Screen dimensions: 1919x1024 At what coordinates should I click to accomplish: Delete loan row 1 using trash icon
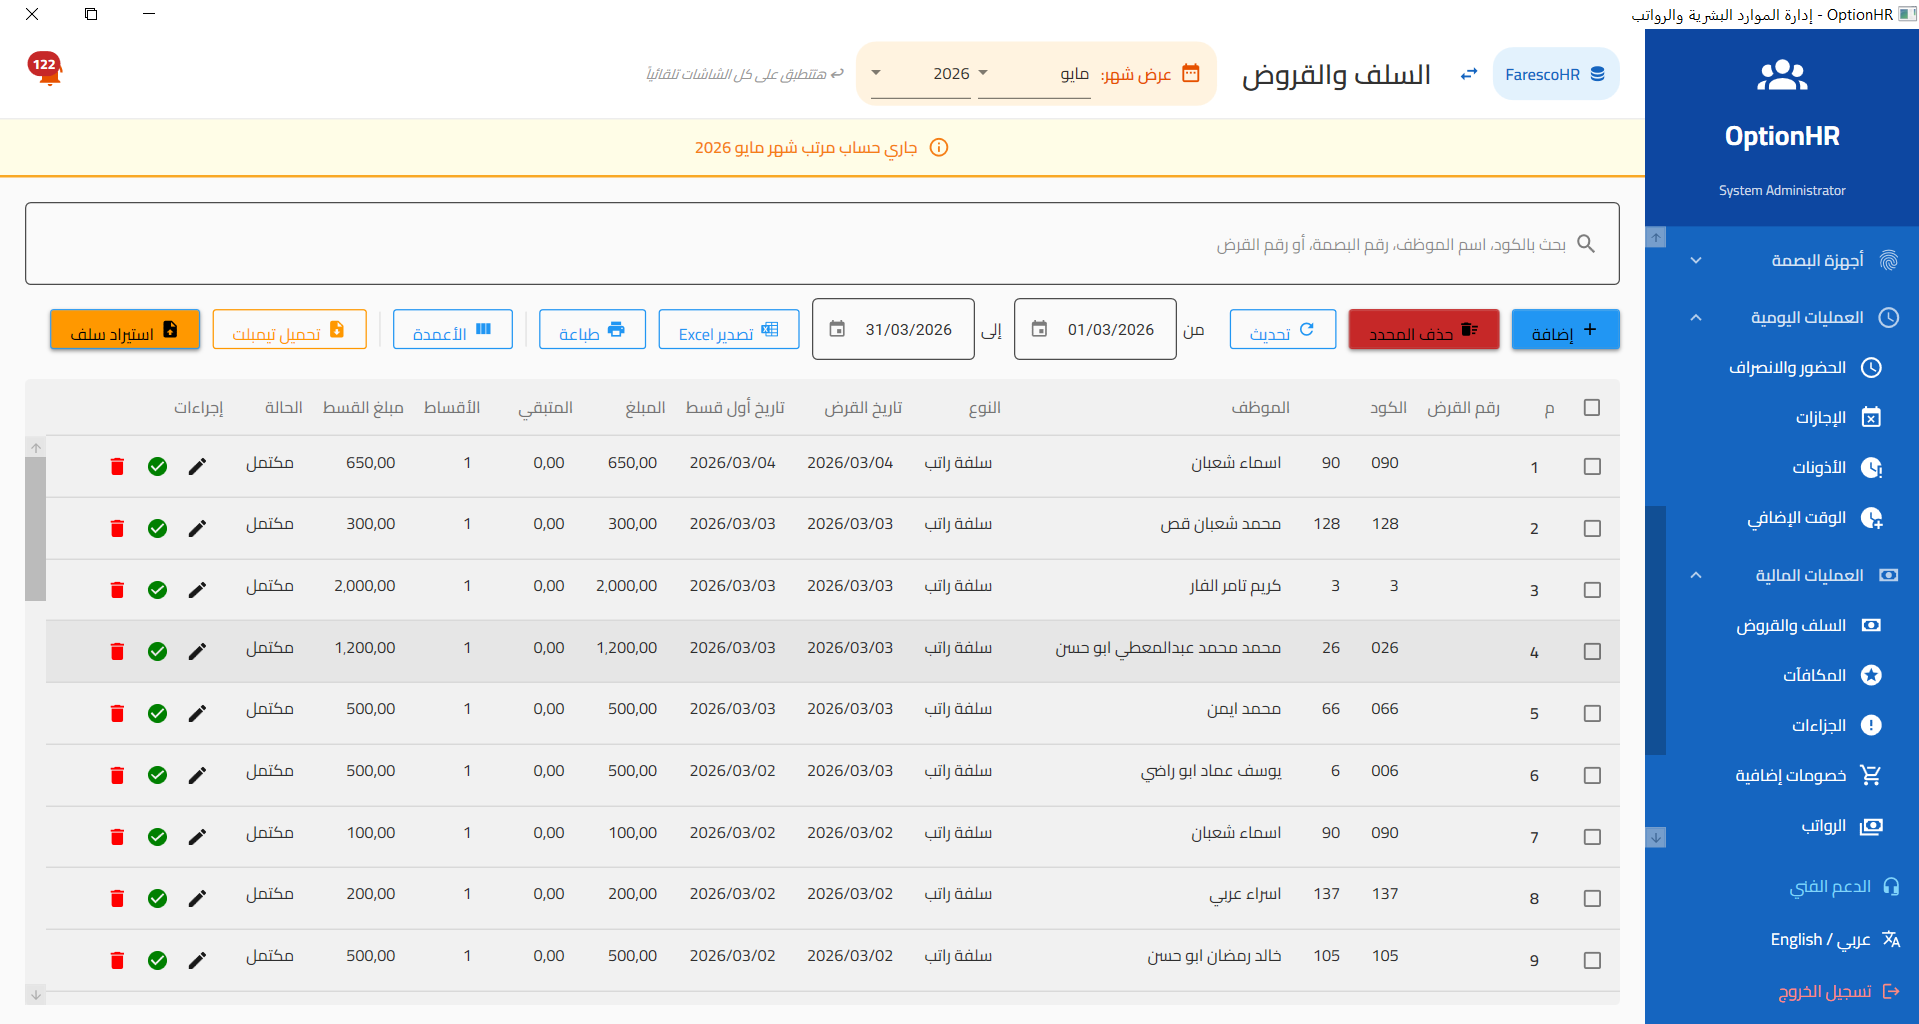pos(117,466)
